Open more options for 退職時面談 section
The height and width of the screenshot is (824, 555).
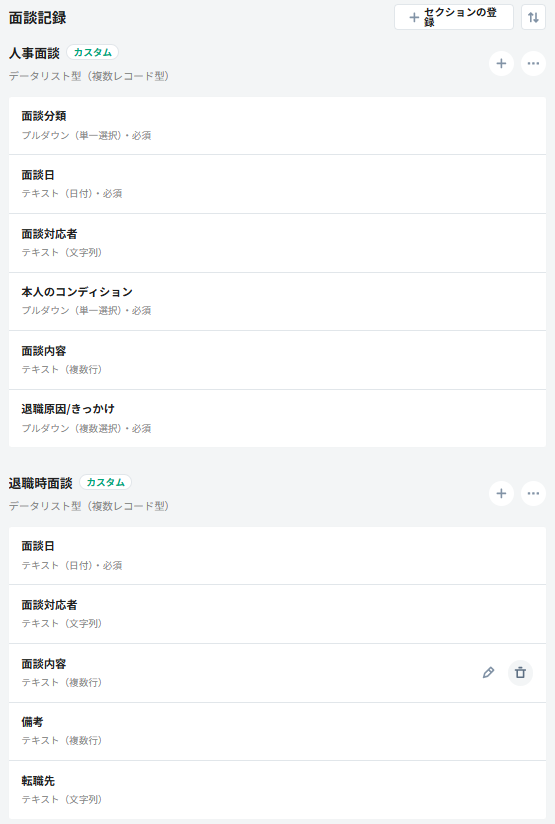(x=533, y=493)
